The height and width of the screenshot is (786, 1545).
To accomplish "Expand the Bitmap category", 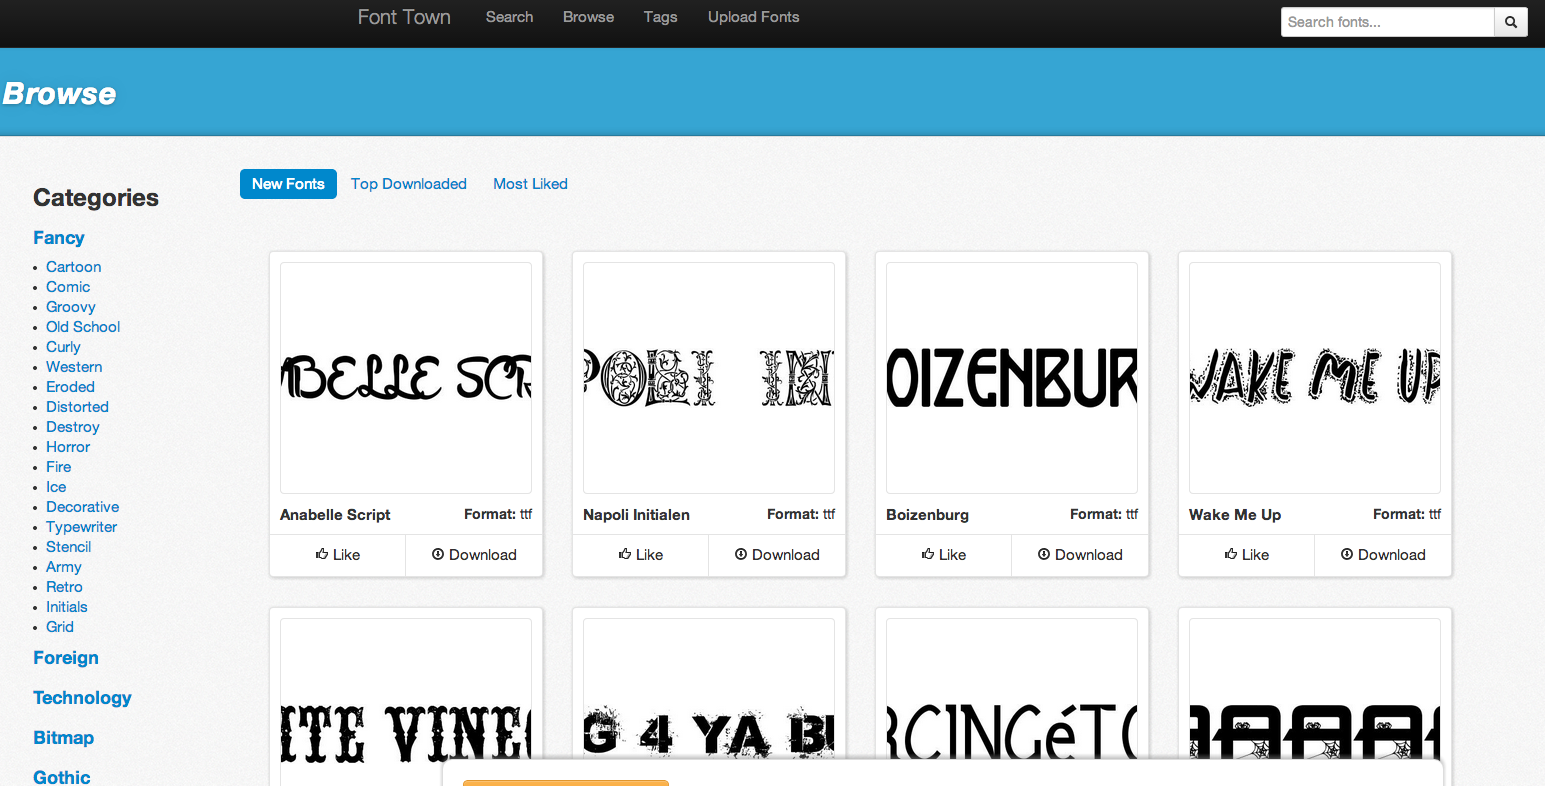I will coord(63,738).
